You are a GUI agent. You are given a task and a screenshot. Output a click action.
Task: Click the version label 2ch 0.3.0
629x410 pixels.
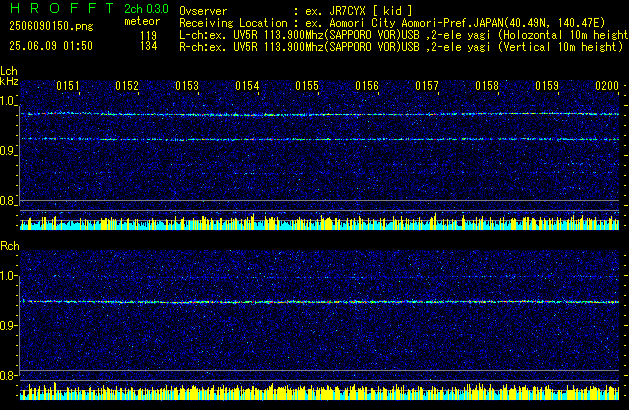click(146, 8)
